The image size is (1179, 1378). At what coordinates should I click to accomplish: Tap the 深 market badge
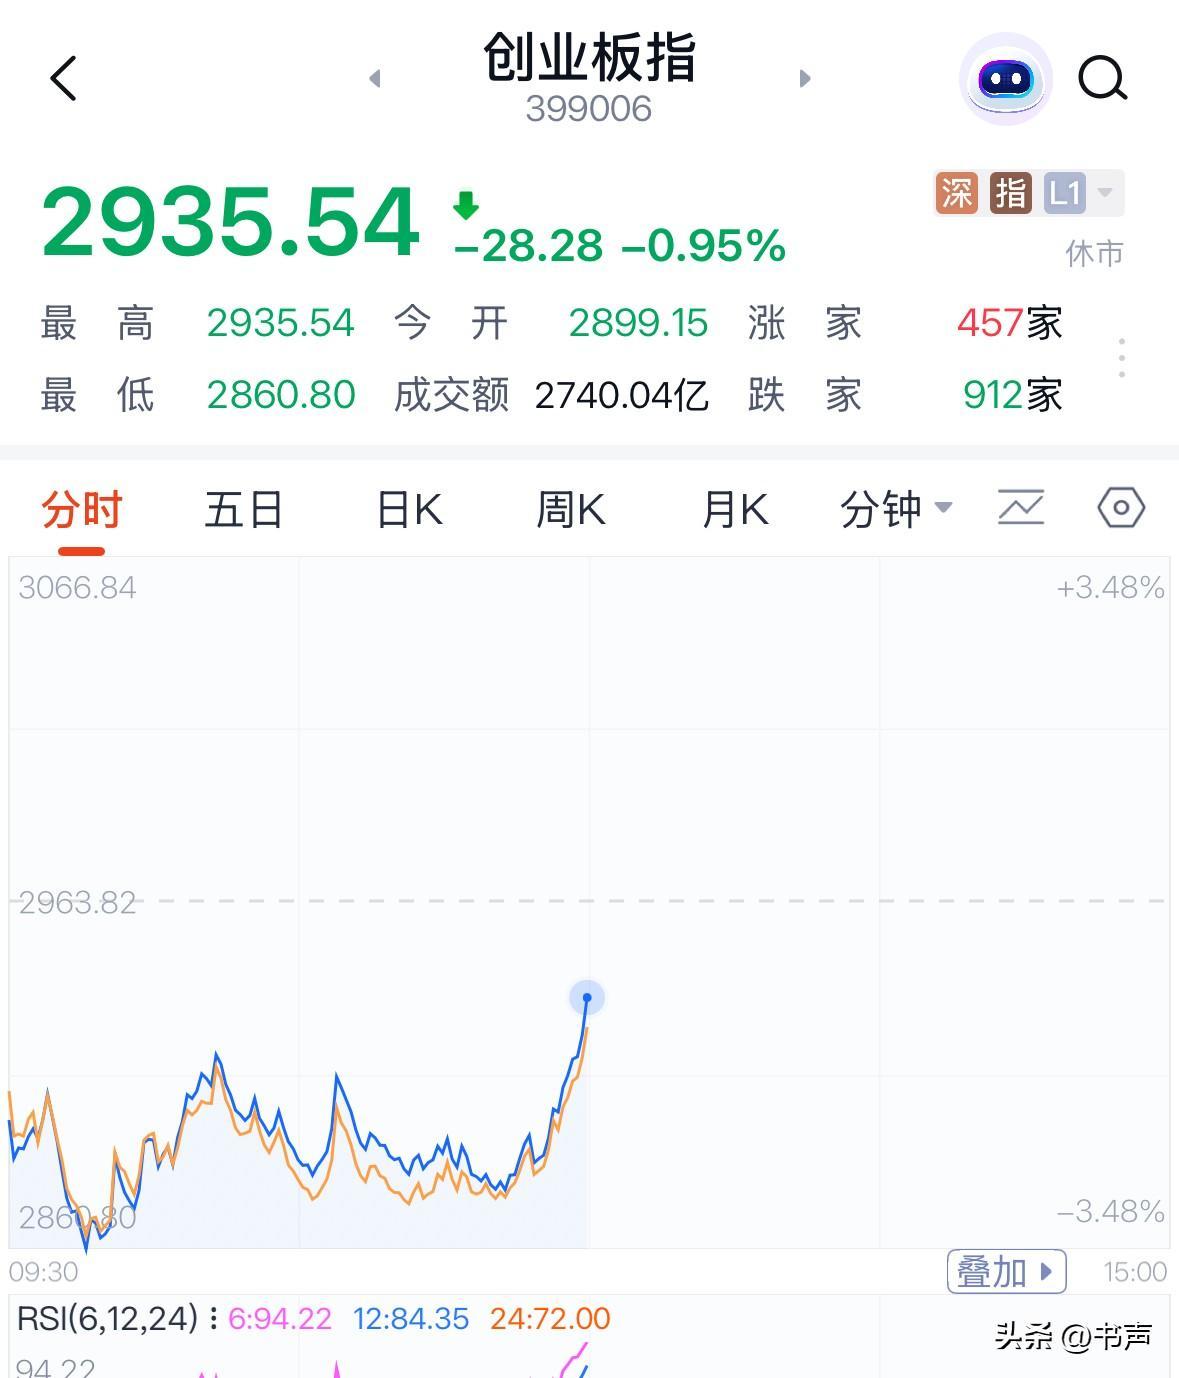click(957, 193)
